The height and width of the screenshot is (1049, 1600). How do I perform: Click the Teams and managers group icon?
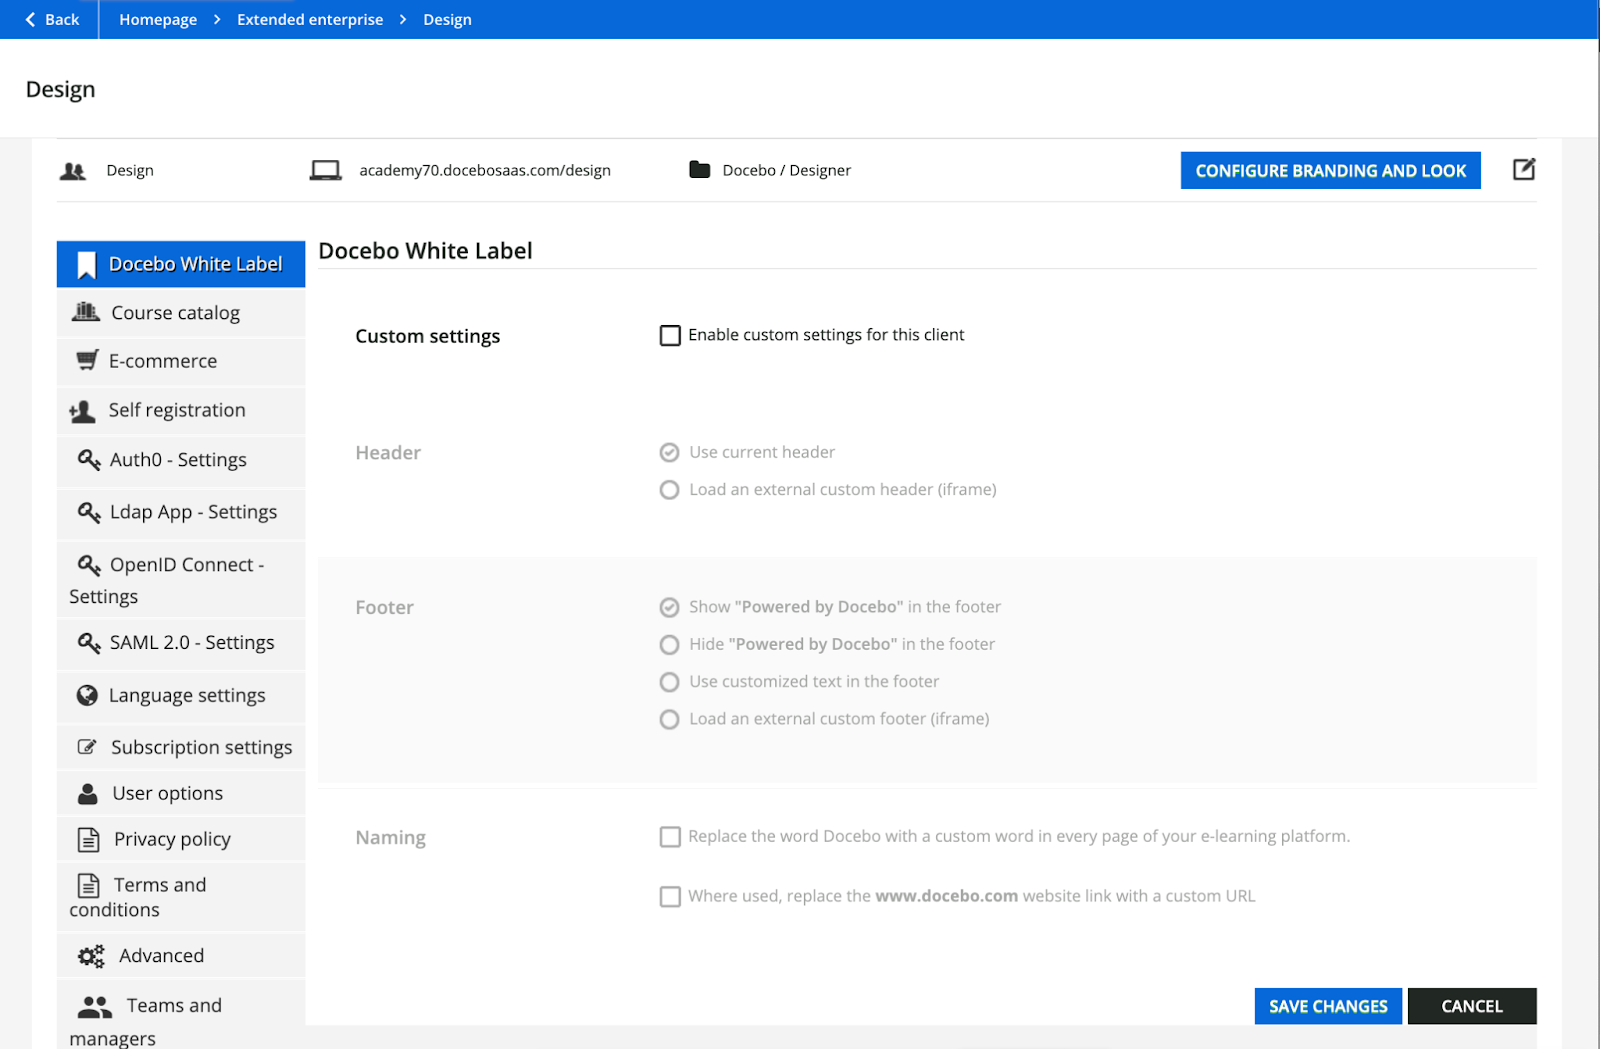pos(95,1006)
